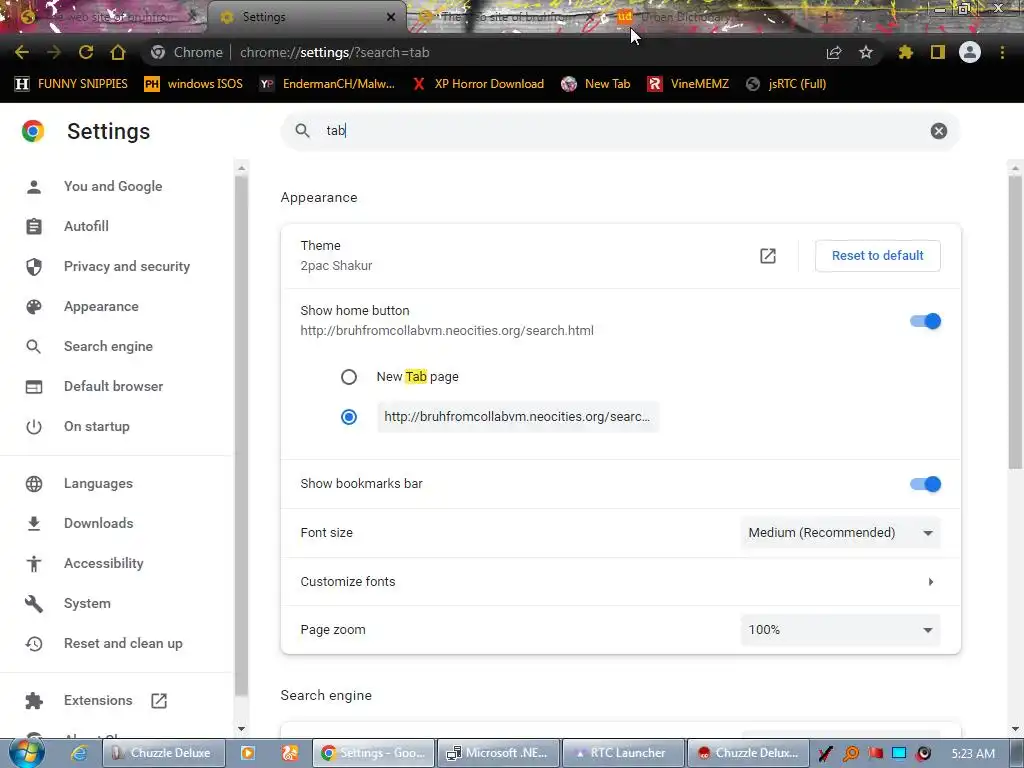This screenshot has height=768, width=1024.
Task: Open theme in Web Store via external-link icon
Action: pos(768,256)
